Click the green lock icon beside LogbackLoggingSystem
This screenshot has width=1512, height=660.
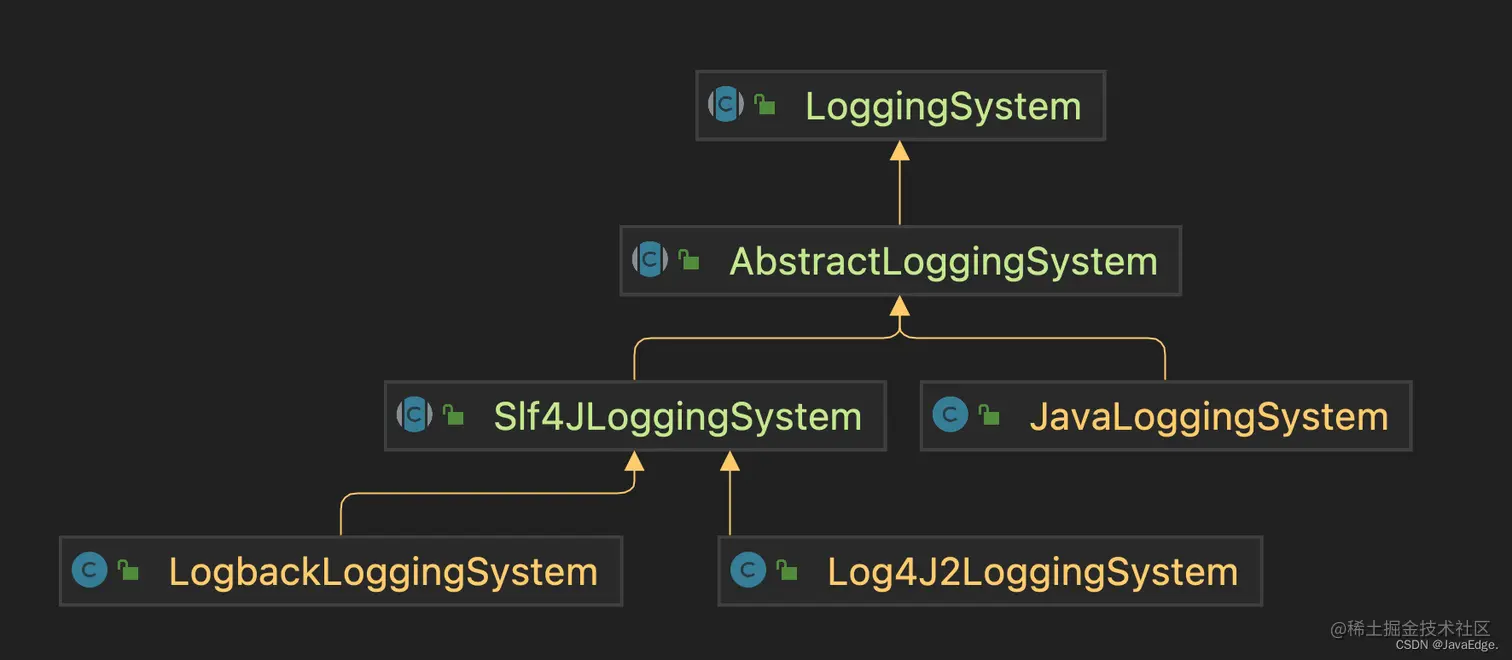coord(128,570)
